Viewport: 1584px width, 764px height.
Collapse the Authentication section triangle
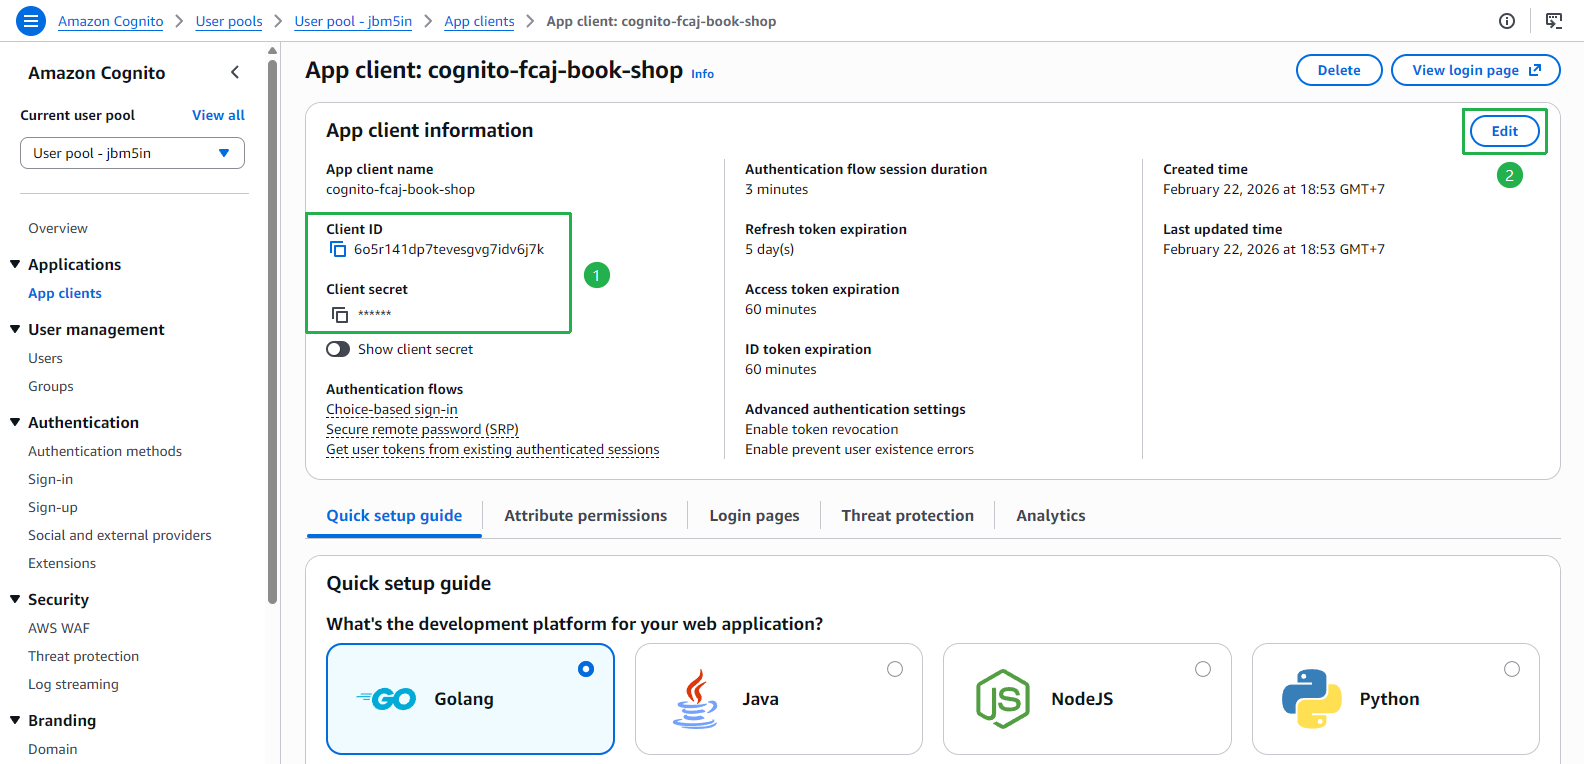click(x=15, y=422)
